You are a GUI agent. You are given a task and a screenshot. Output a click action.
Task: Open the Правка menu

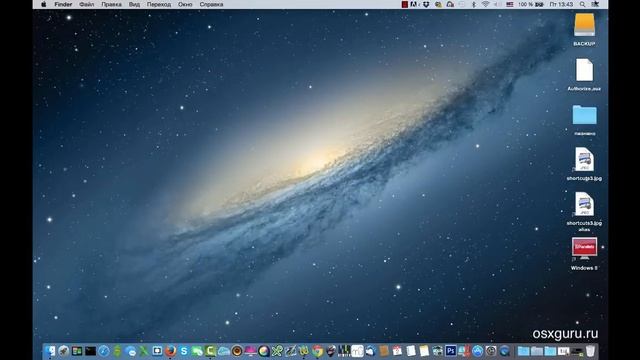(x=111, y=4)
